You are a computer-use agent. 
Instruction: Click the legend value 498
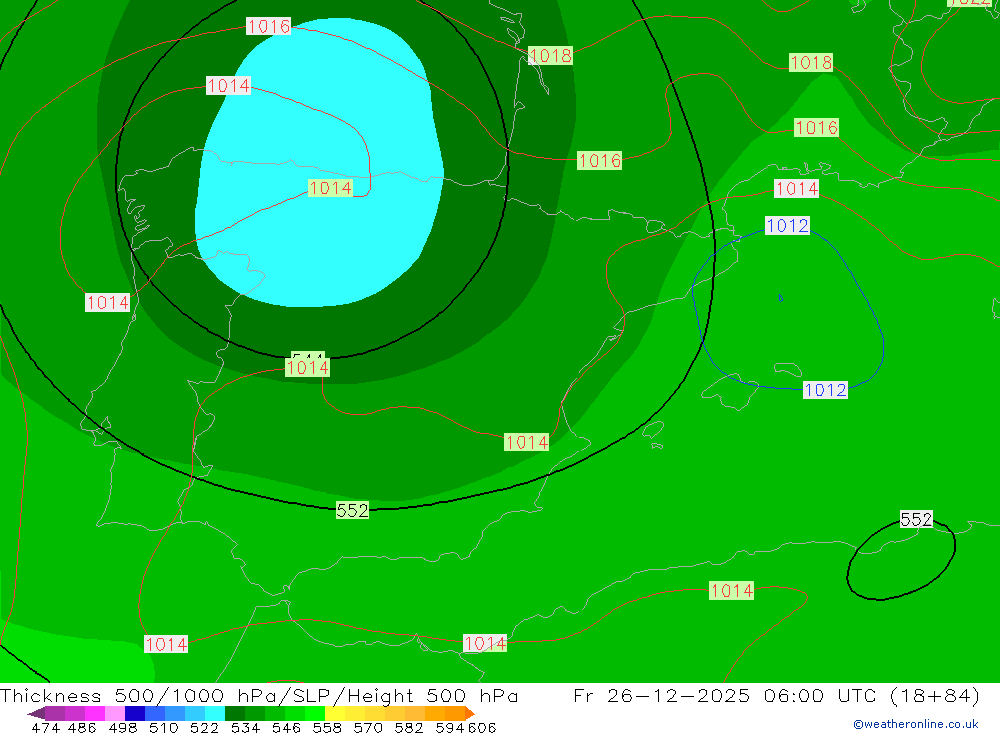tap(122, 727)
